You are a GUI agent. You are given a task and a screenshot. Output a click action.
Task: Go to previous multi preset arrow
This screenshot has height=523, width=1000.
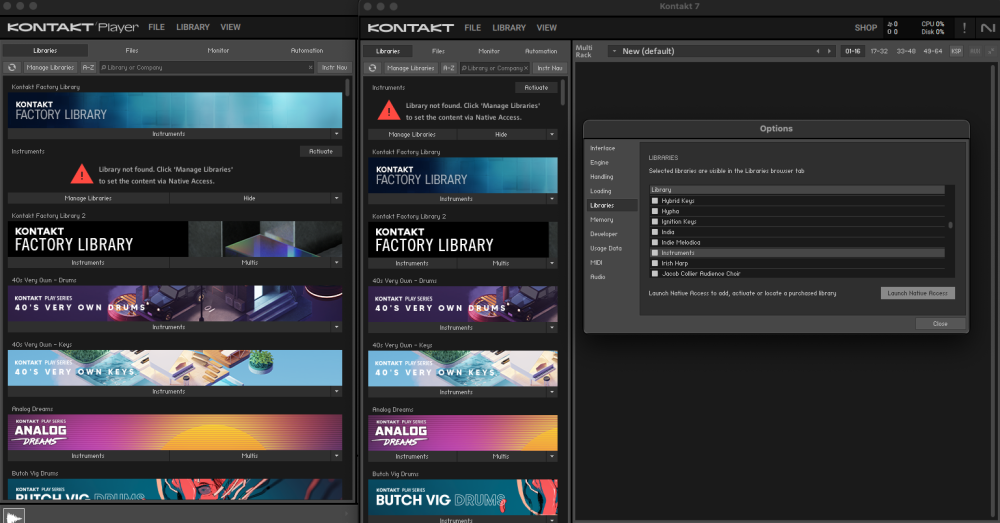[818, 51]
